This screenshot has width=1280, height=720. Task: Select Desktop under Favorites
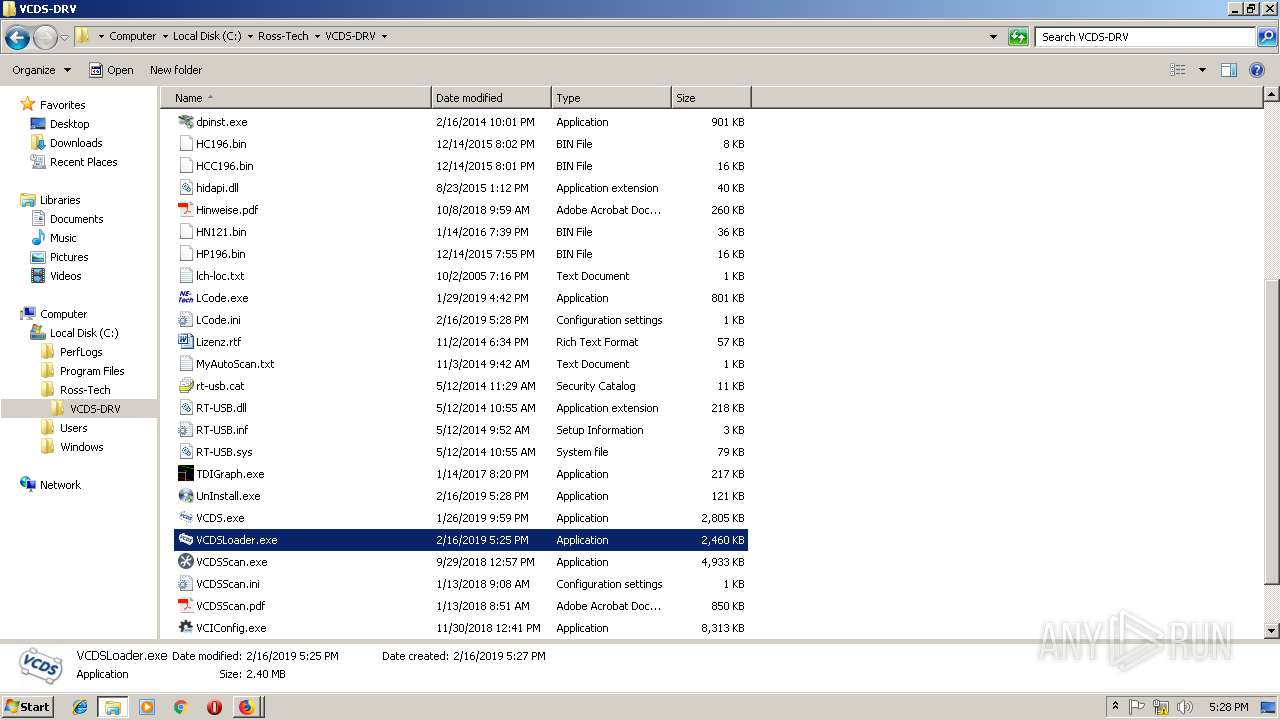pyautogui.click(x=69, y=124)
